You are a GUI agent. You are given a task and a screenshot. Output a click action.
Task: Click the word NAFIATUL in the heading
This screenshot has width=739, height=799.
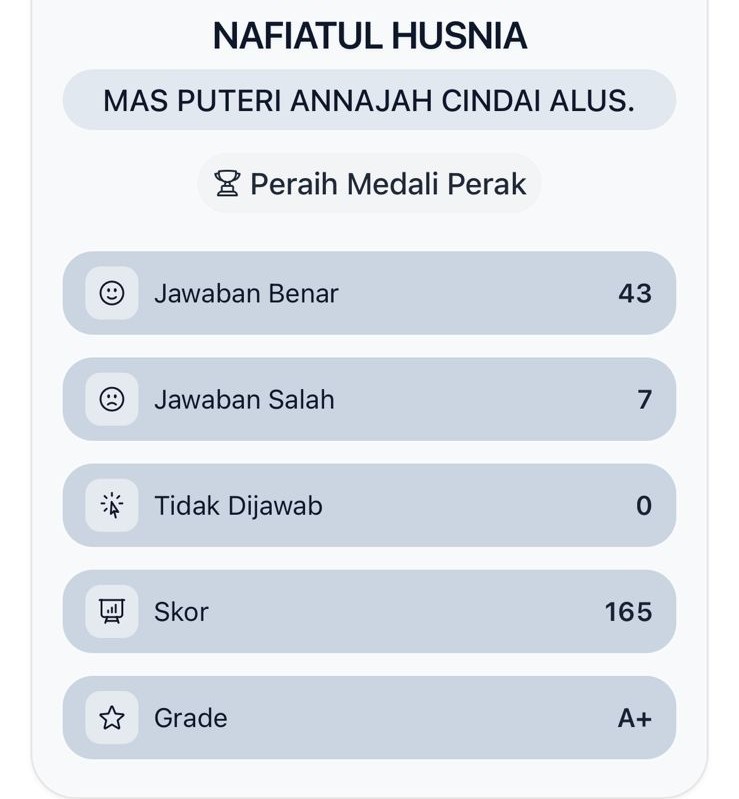pyautogui.click(x=297, y=37)
